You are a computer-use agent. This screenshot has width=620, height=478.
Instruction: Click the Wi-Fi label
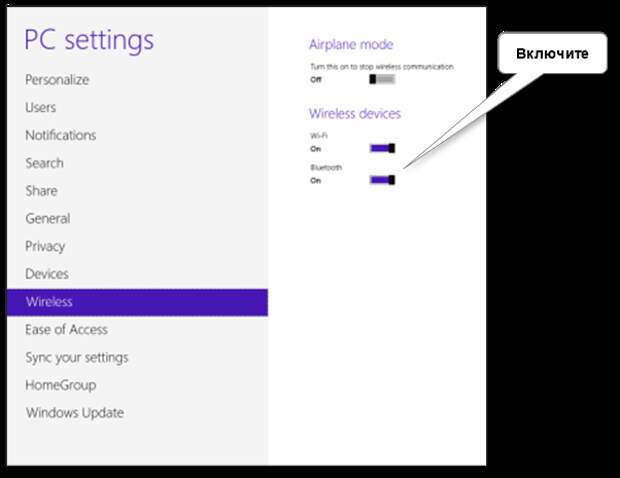(319, 135)
